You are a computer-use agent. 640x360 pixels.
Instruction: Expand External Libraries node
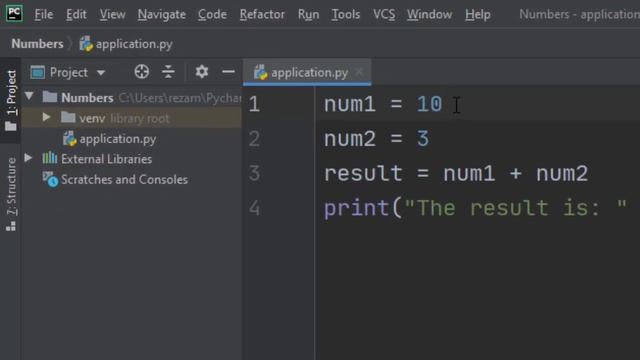click(x=28, y=158)
